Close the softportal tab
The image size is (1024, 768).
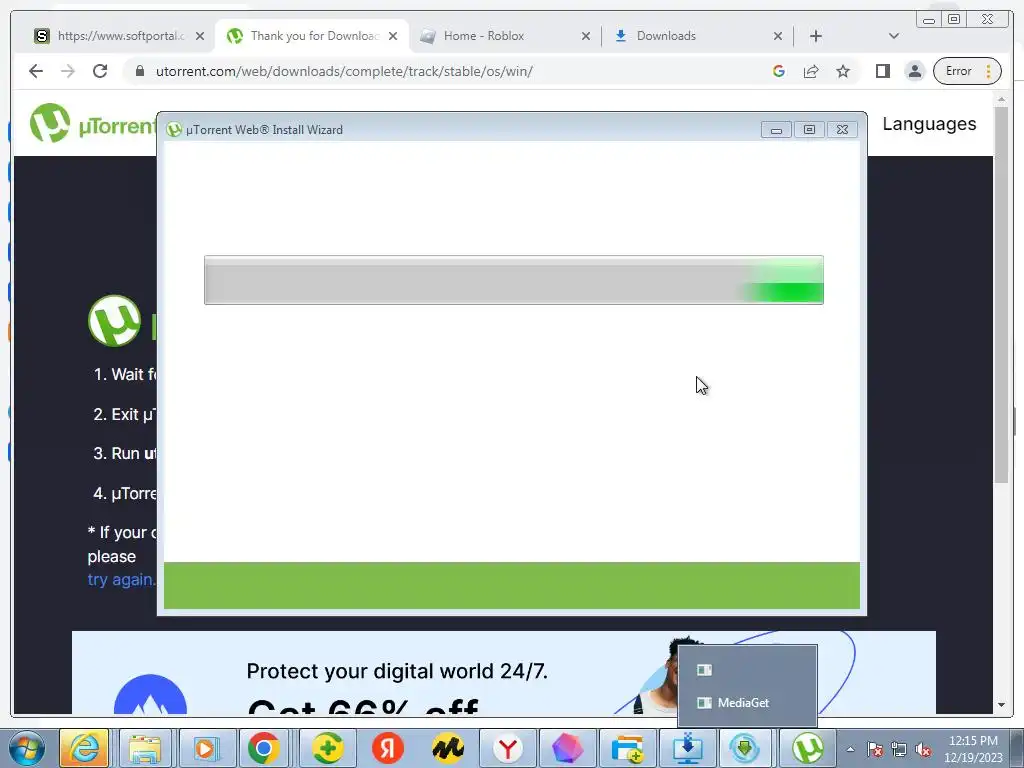[x=200, y=37]
